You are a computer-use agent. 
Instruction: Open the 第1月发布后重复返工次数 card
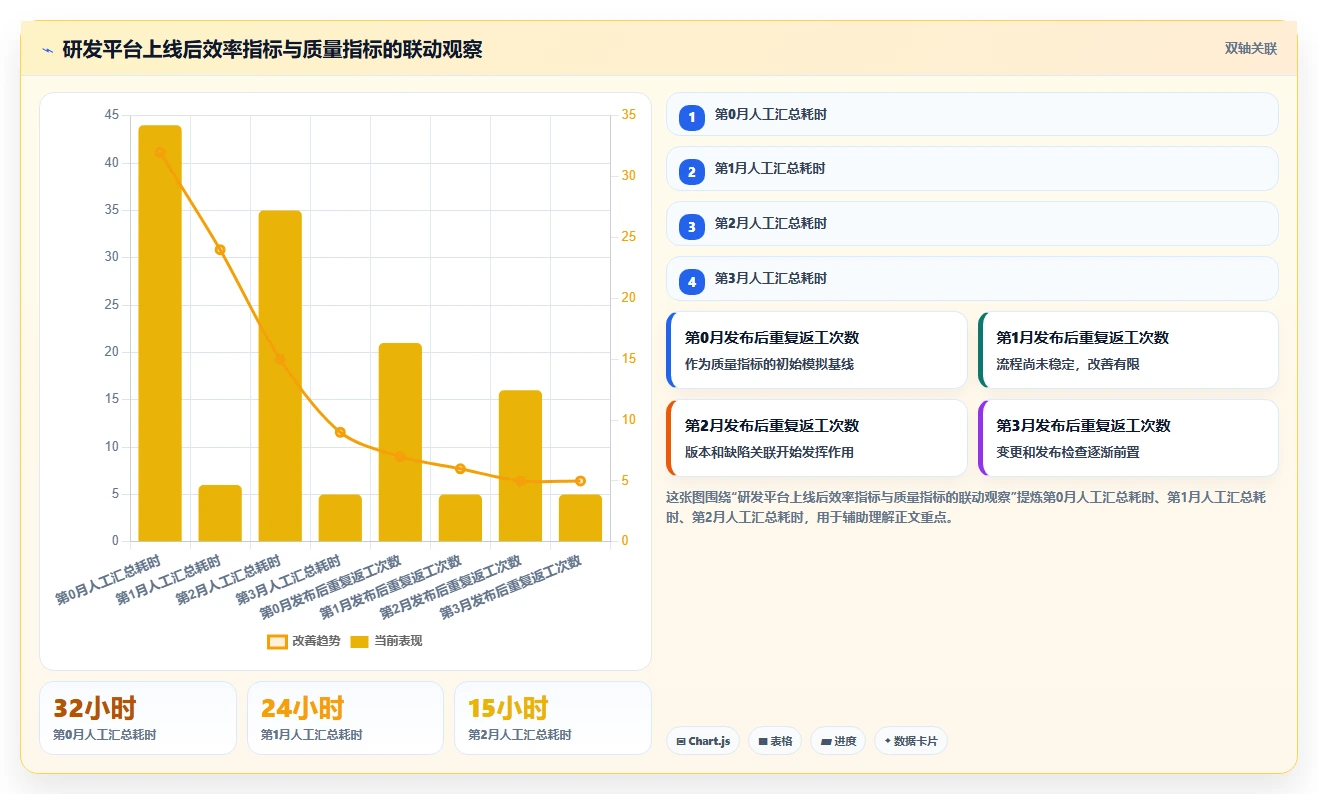(x=1128, y=350)
